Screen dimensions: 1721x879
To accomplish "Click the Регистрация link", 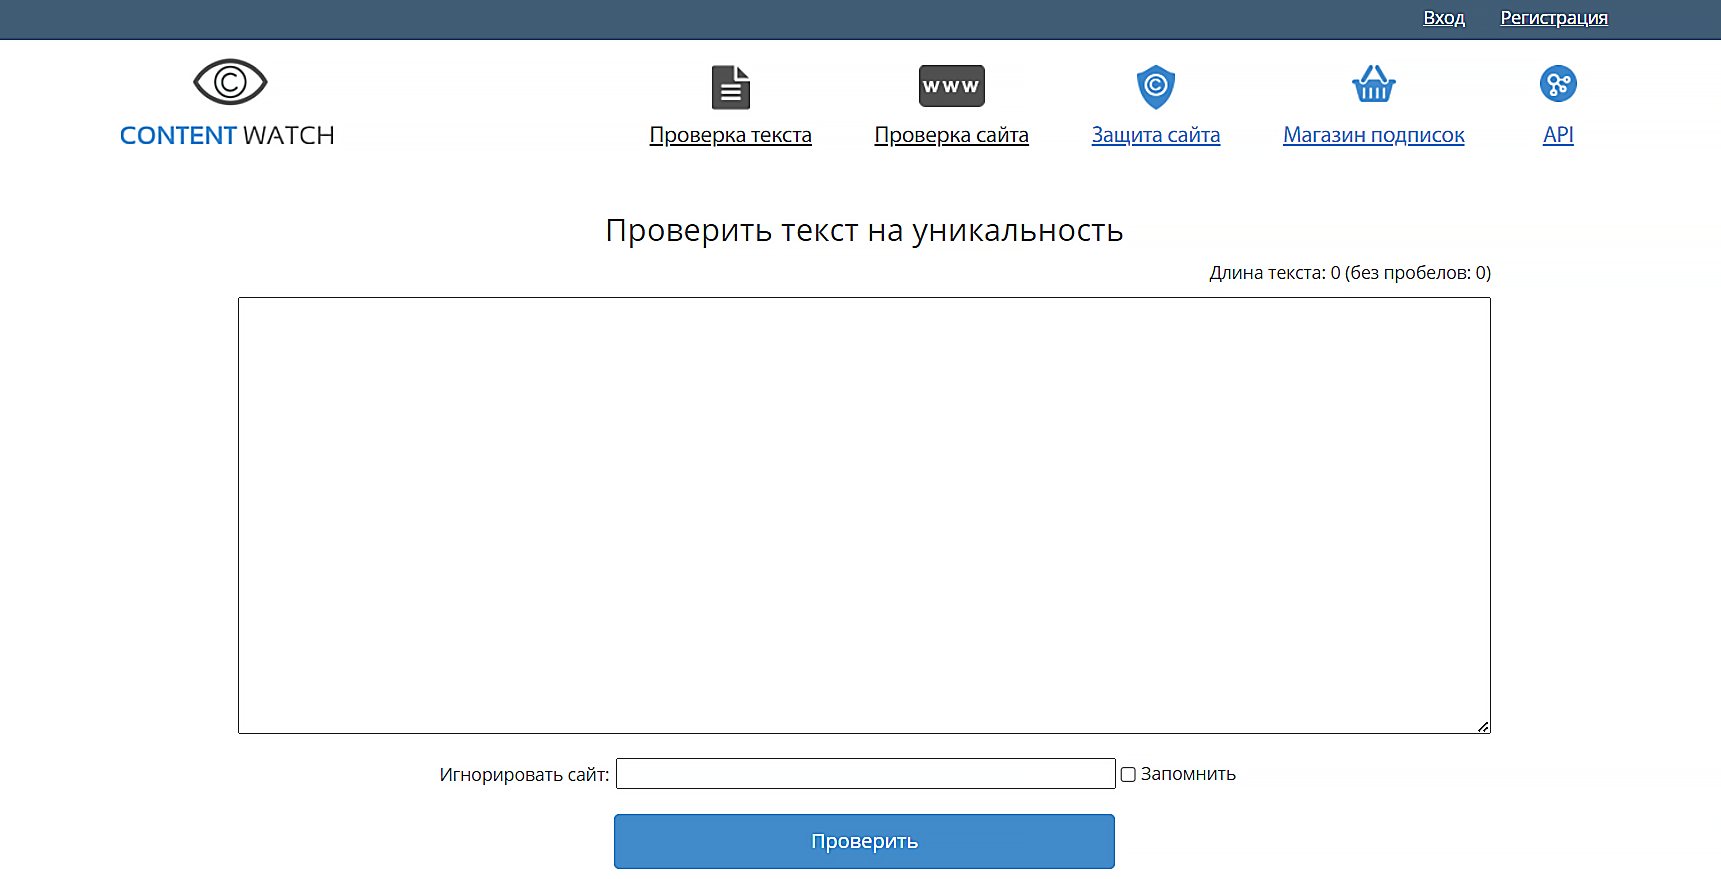I will (1554, 18).
